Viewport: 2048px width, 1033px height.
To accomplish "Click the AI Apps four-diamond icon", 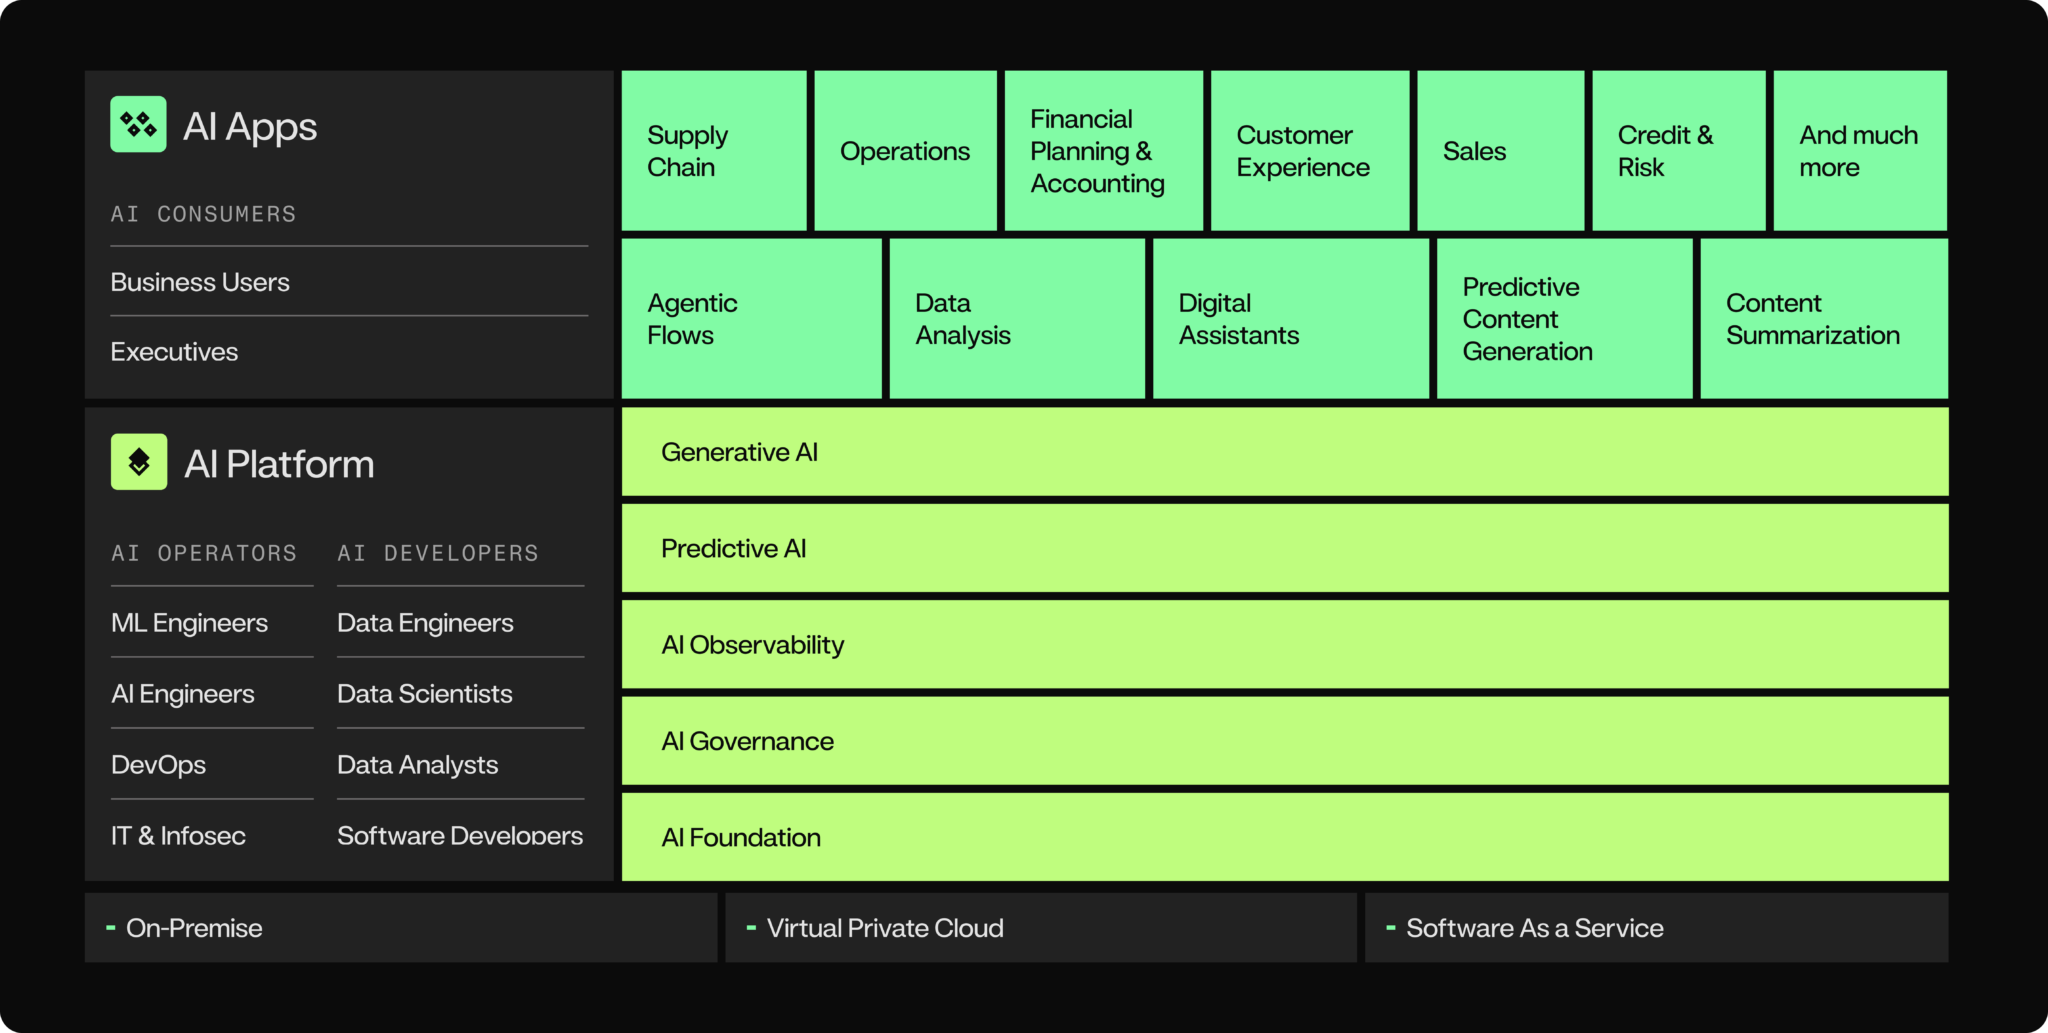I will coord(138,125).
